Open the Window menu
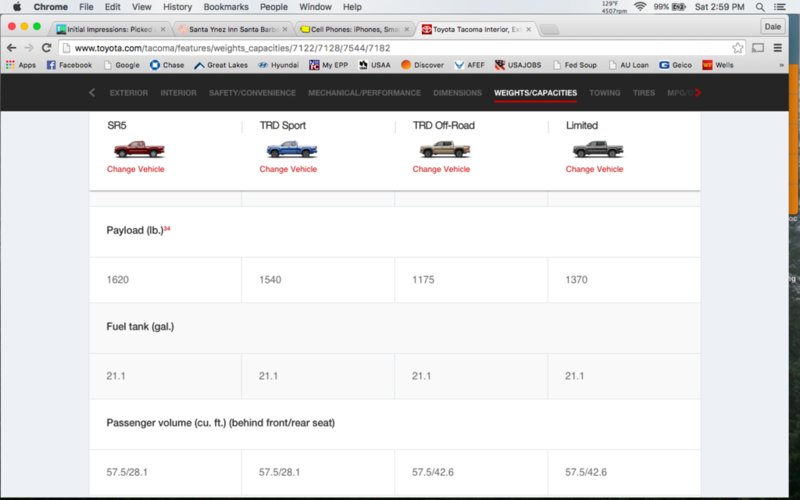Viewport: 800px width, 500px height. pos(315,7)
